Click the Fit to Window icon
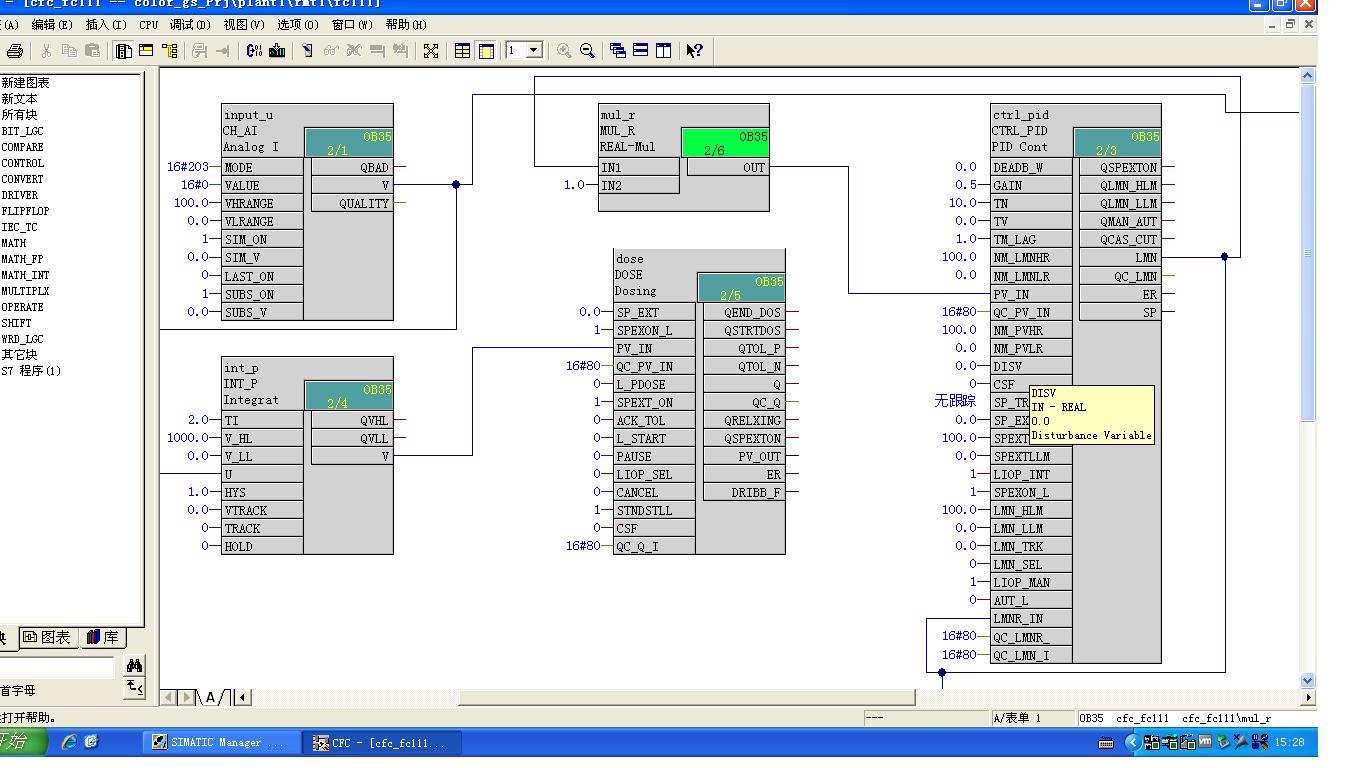 click(x=431, y=51)
